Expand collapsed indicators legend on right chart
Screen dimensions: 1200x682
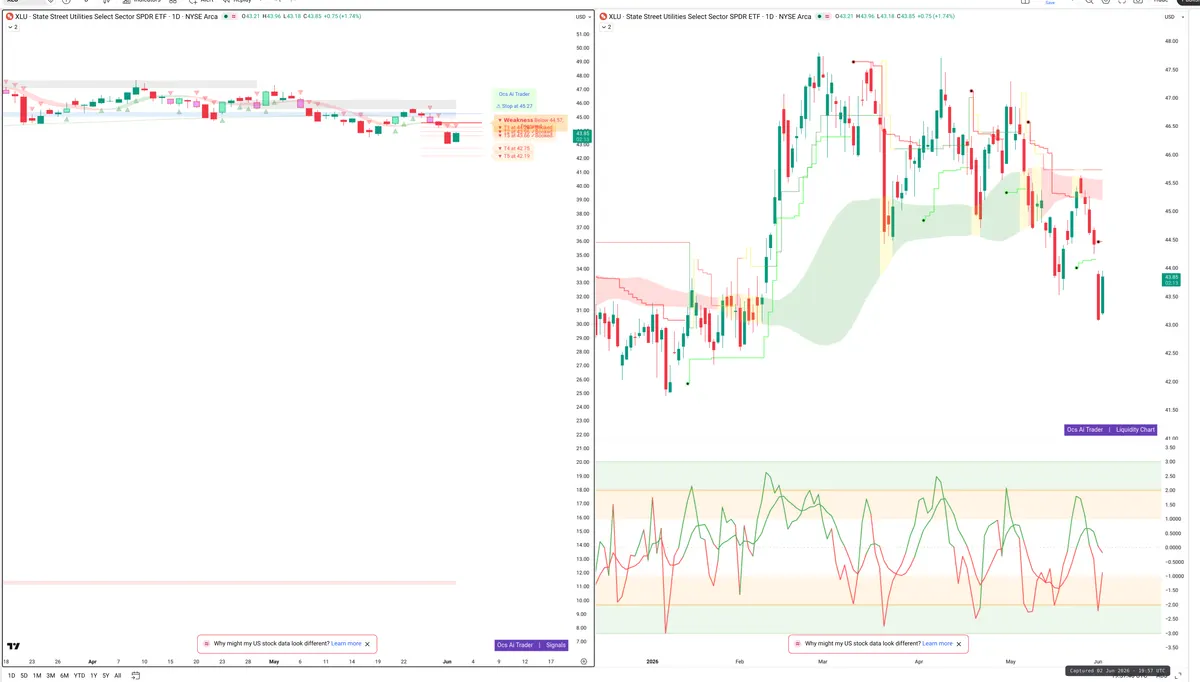(607, 27)
